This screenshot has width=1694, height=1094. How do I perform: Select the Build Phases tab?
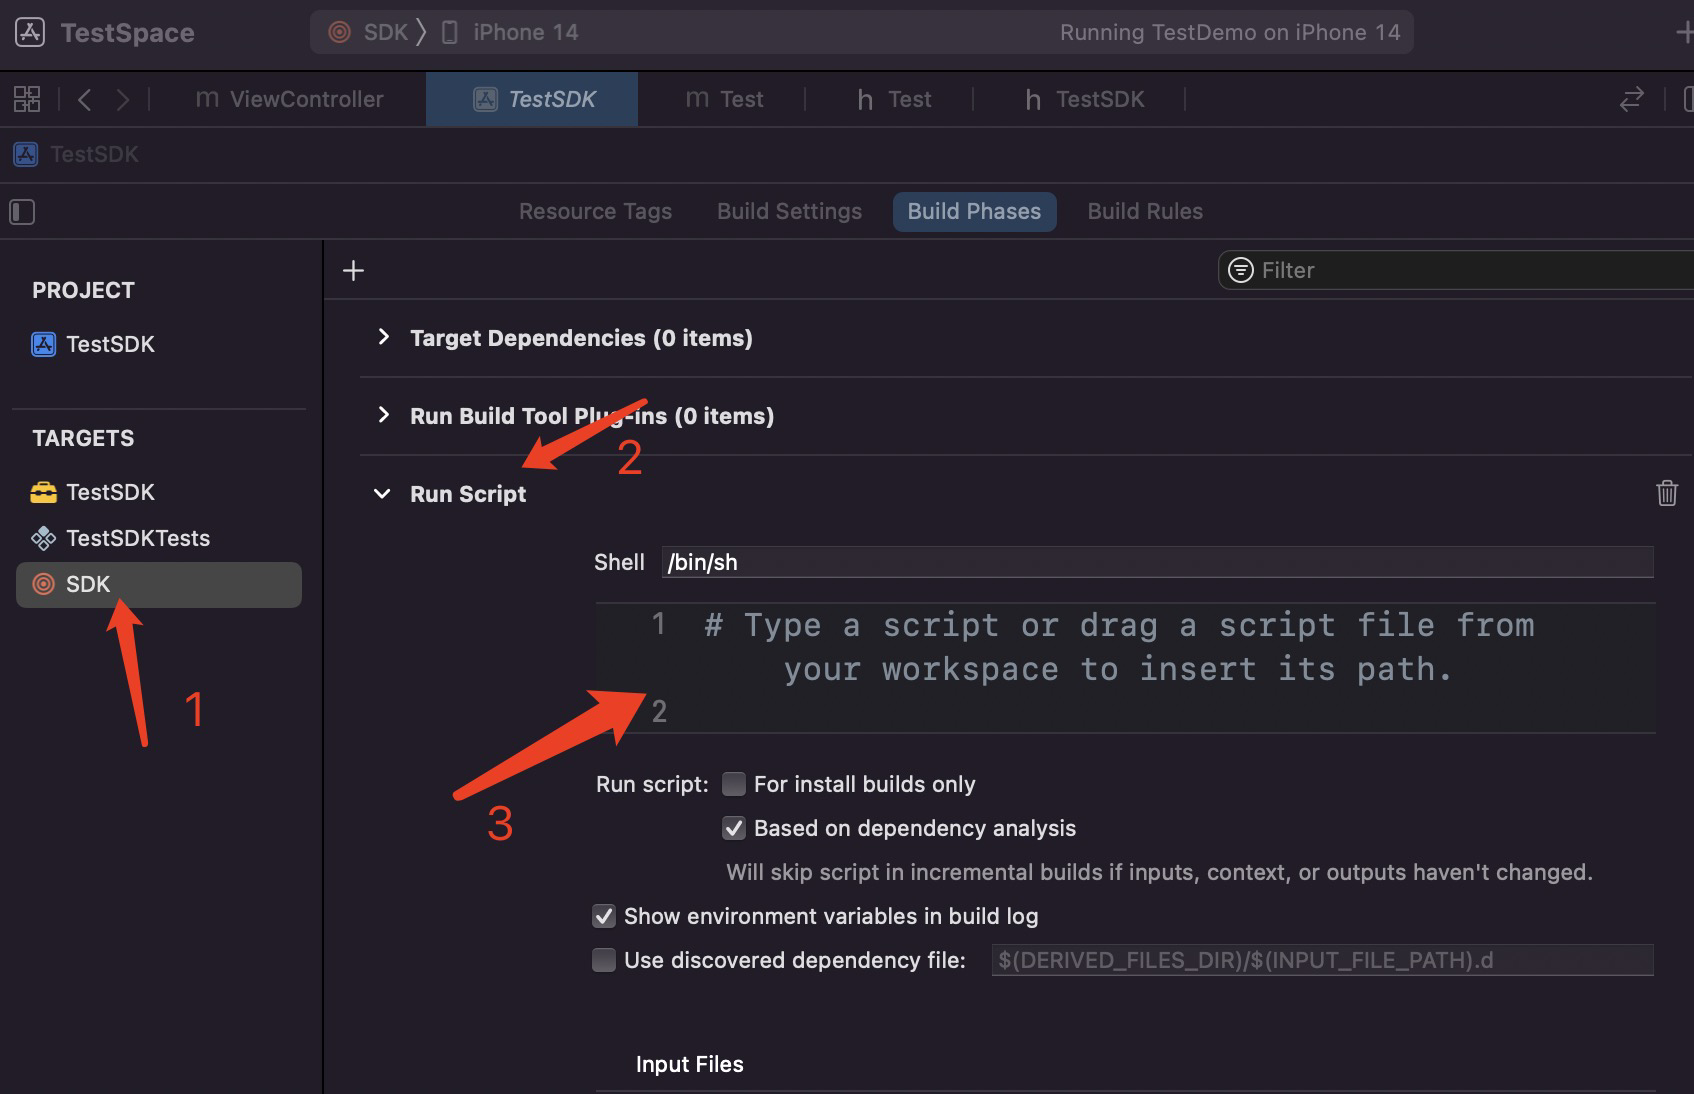(974, 211)
